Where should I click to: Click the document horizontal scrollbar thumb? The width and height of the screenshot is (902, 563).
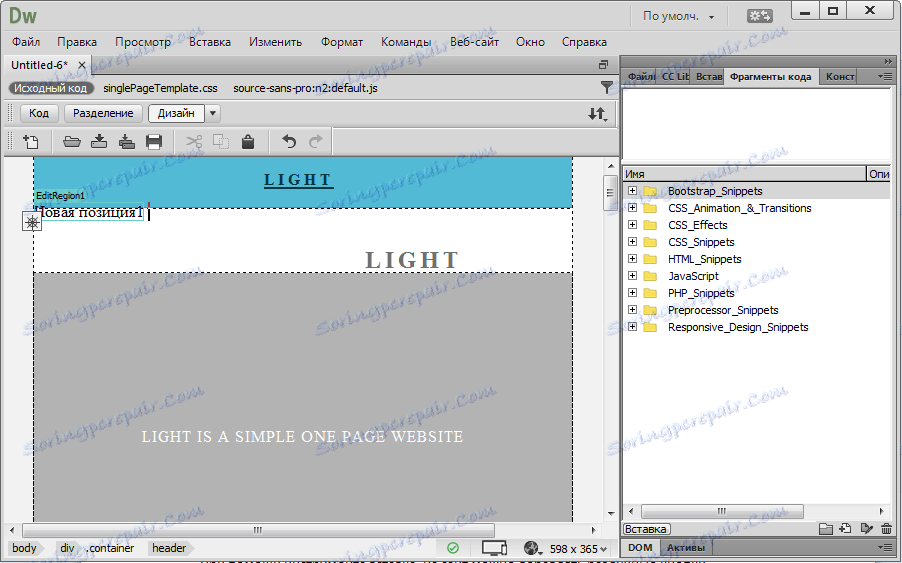coord(258,530)
